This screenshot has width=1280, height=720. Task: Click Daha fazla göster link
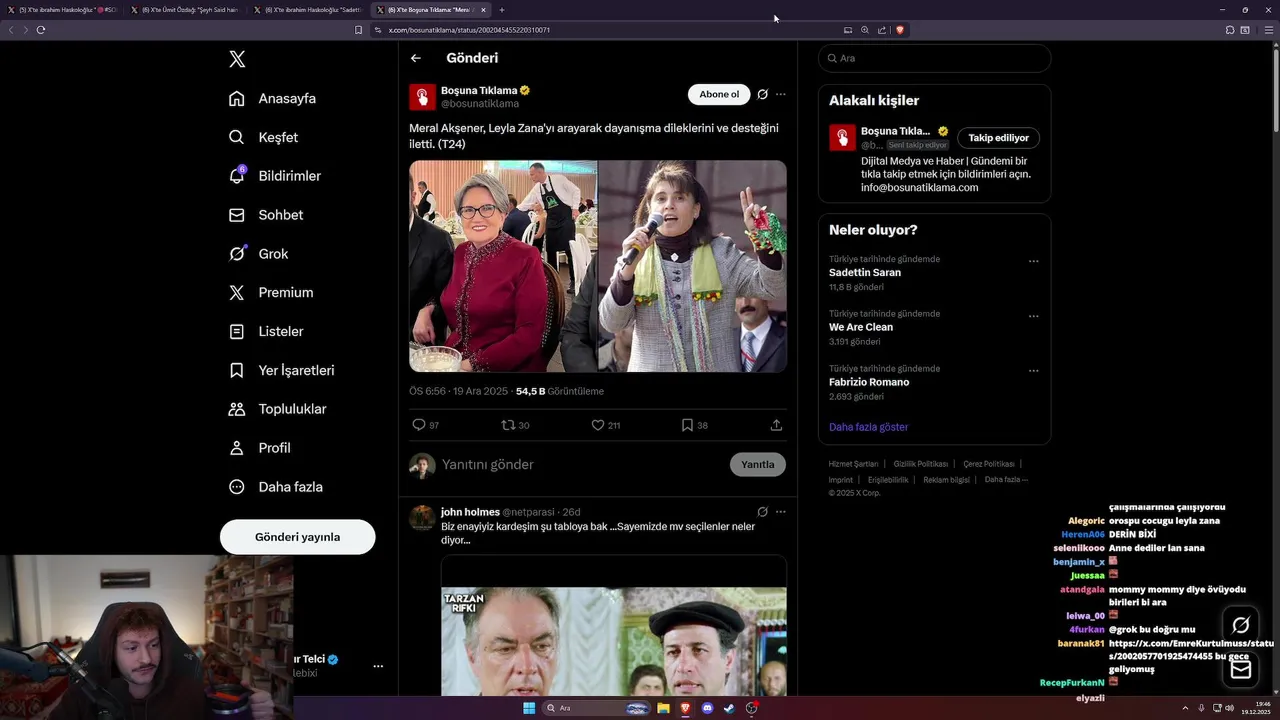868,427
